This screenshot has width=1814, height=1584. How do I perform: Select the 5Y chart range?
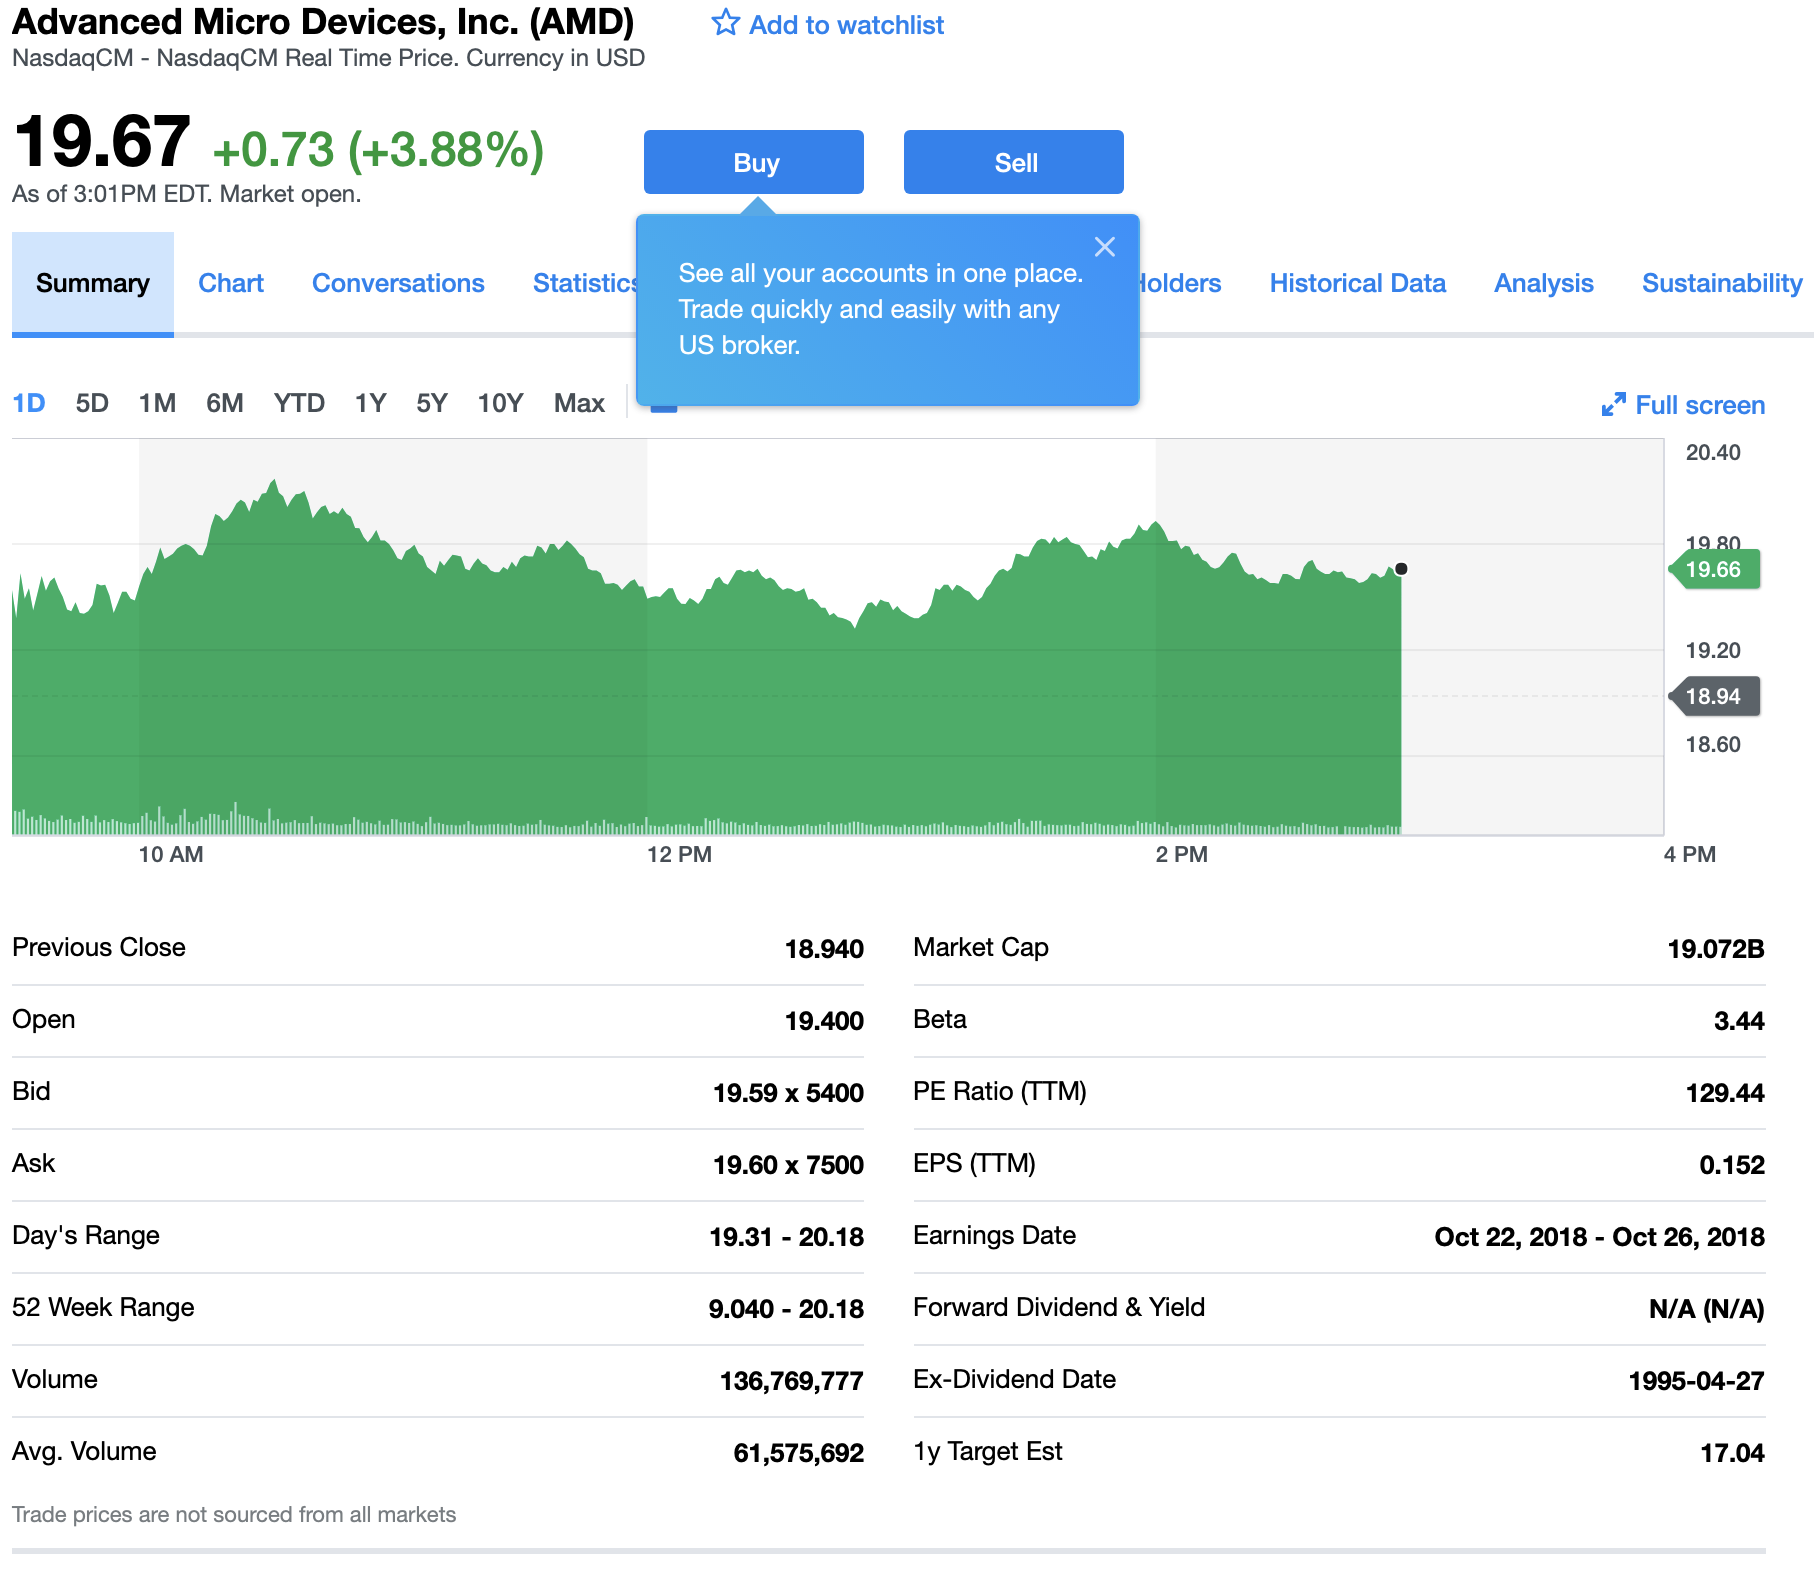432,403
